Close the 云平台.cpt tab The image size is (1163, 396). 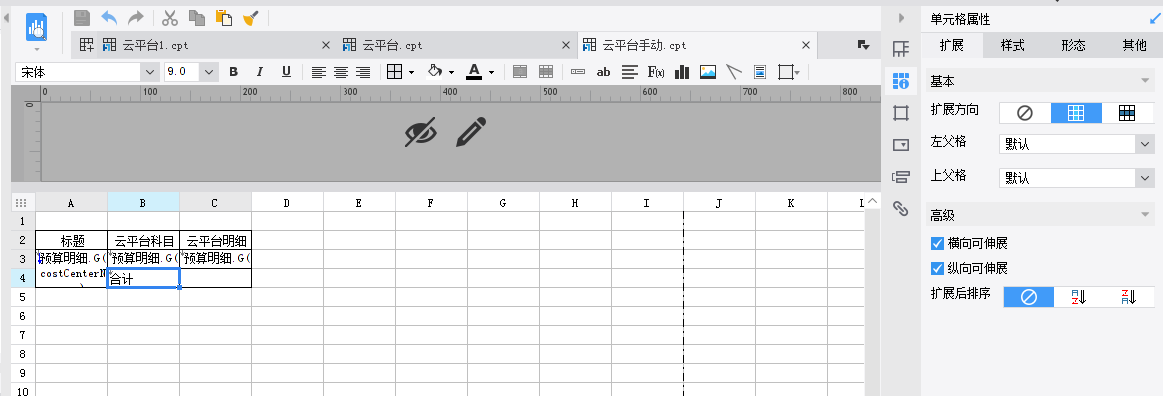tap(566, 45)
